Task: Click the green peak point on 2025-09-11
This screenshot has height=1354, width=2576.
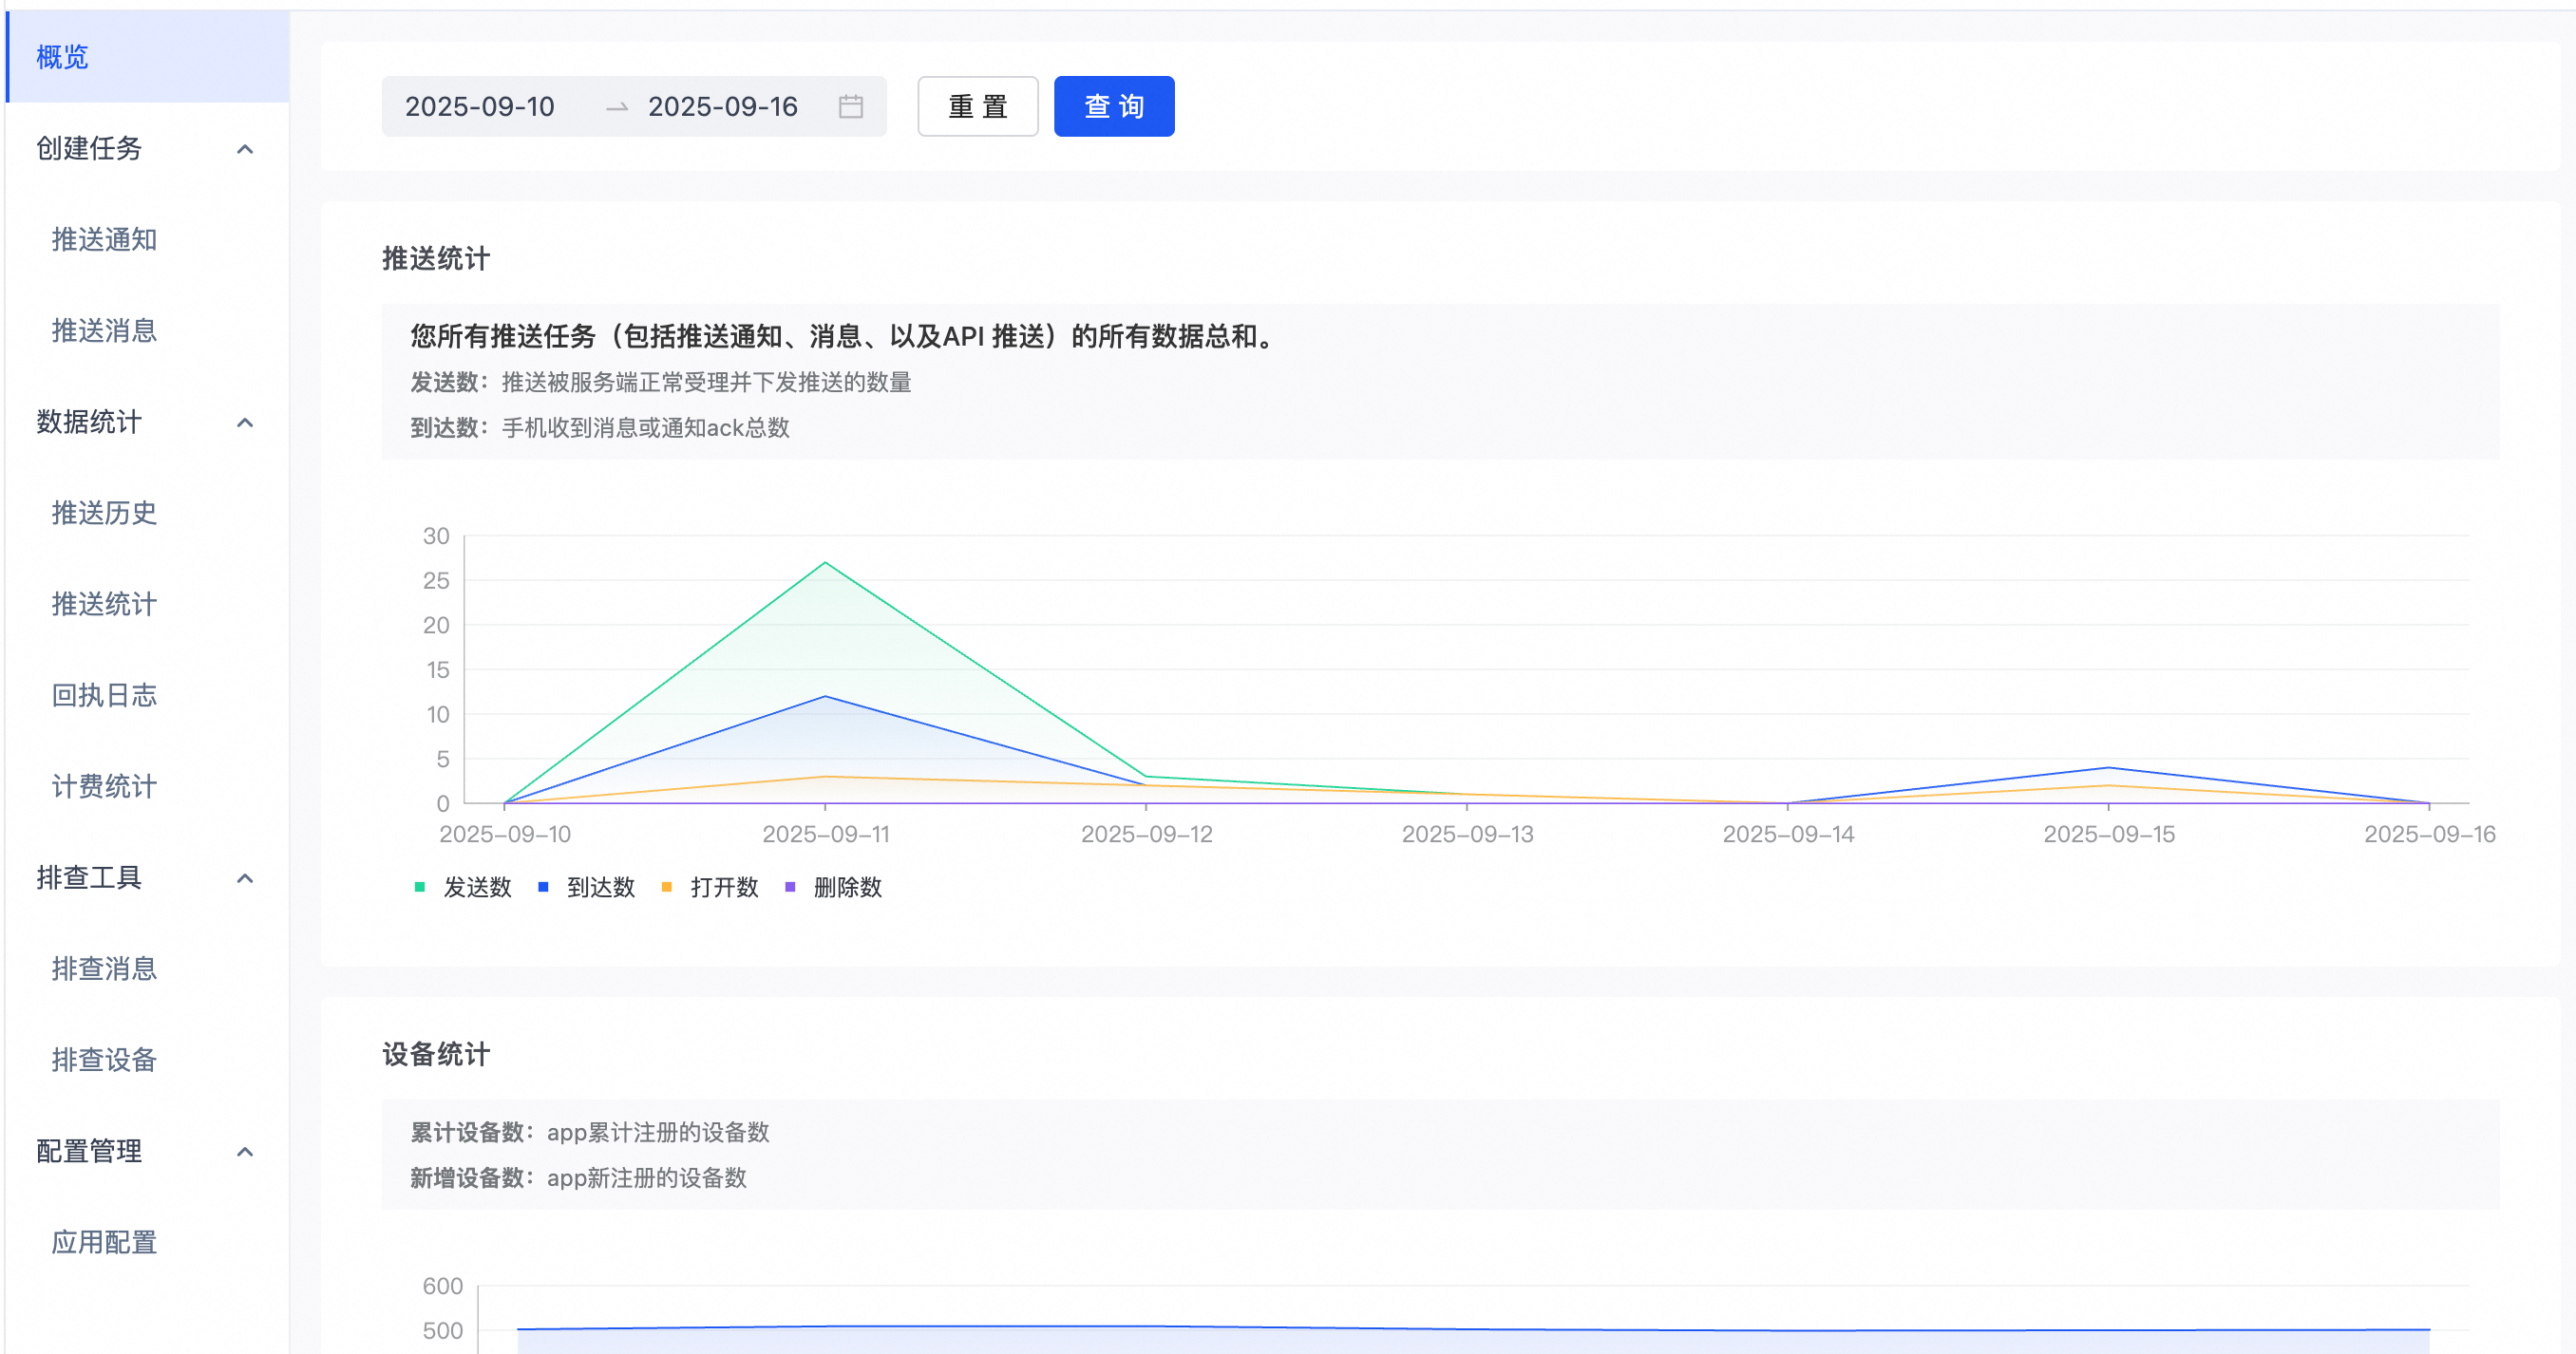Action: coord(825,563)
